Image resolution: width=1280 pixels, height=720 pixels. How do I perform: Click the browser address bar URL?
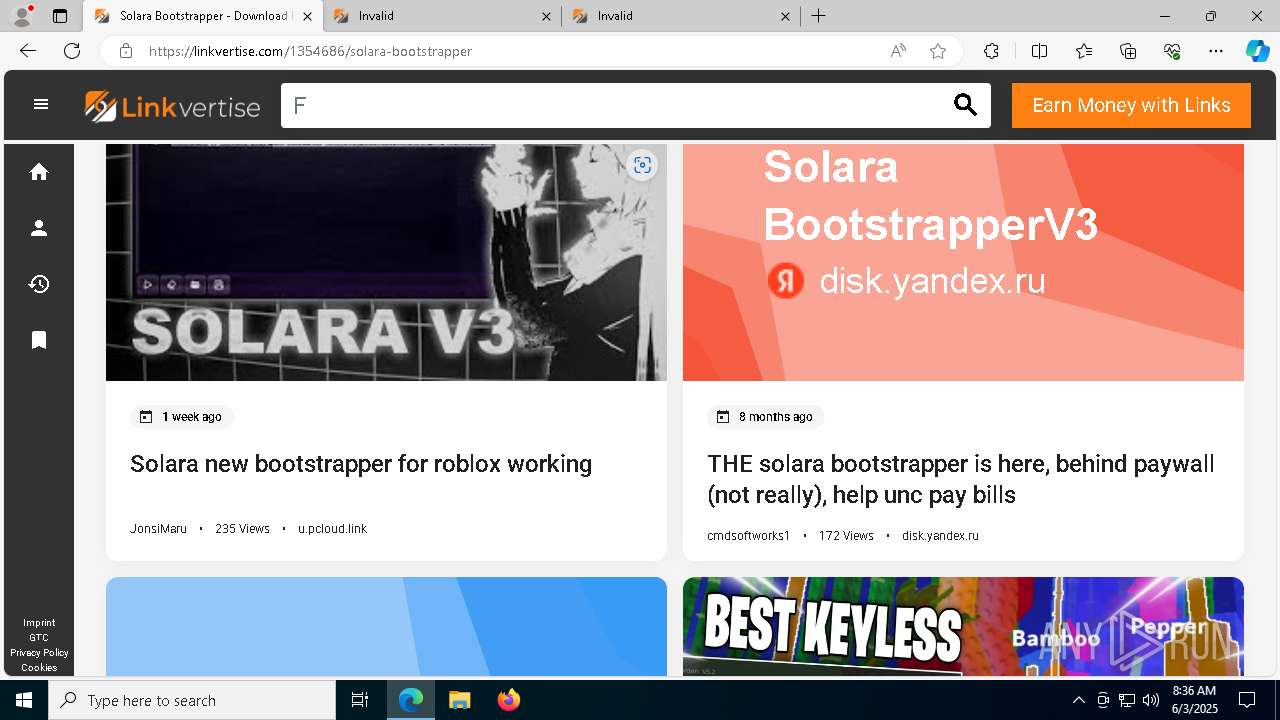coord(310,51)
